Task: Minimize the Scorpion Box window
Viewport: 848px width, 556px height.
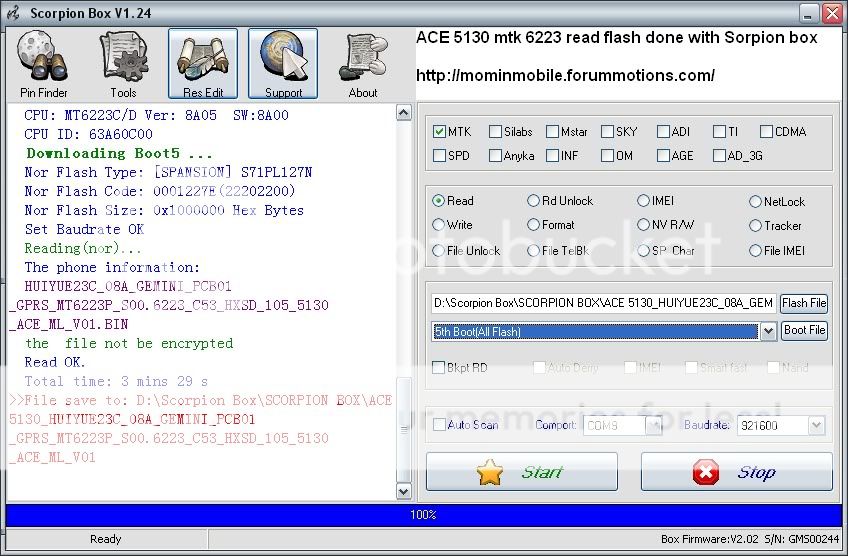Action: click(809, 13)
